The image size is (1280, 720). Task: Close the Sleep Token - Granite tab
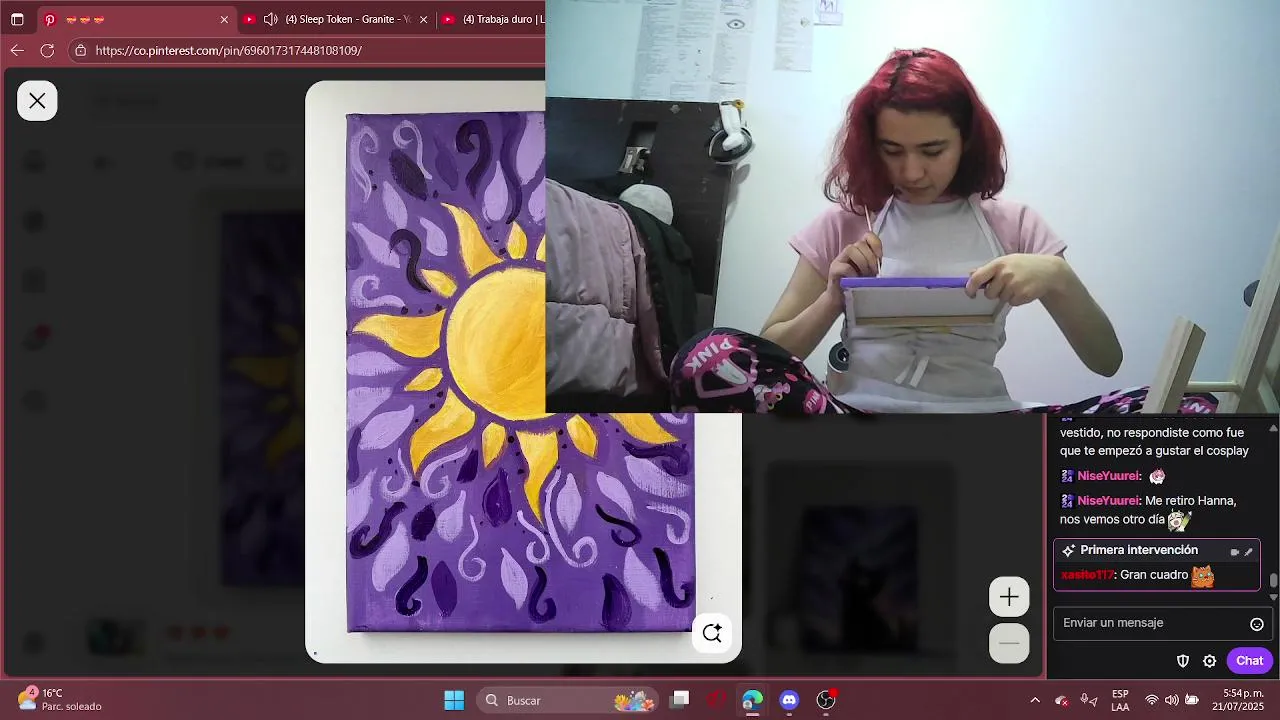[x=423, y=19]
